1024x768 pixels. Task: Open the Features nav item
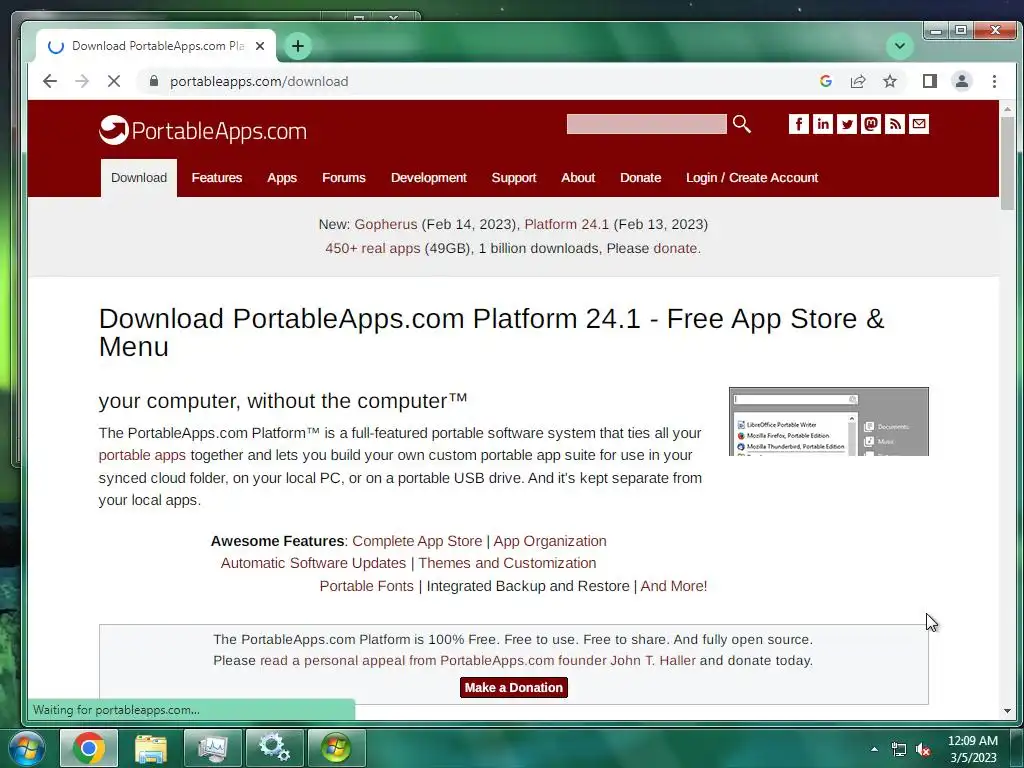coord(216,178)
